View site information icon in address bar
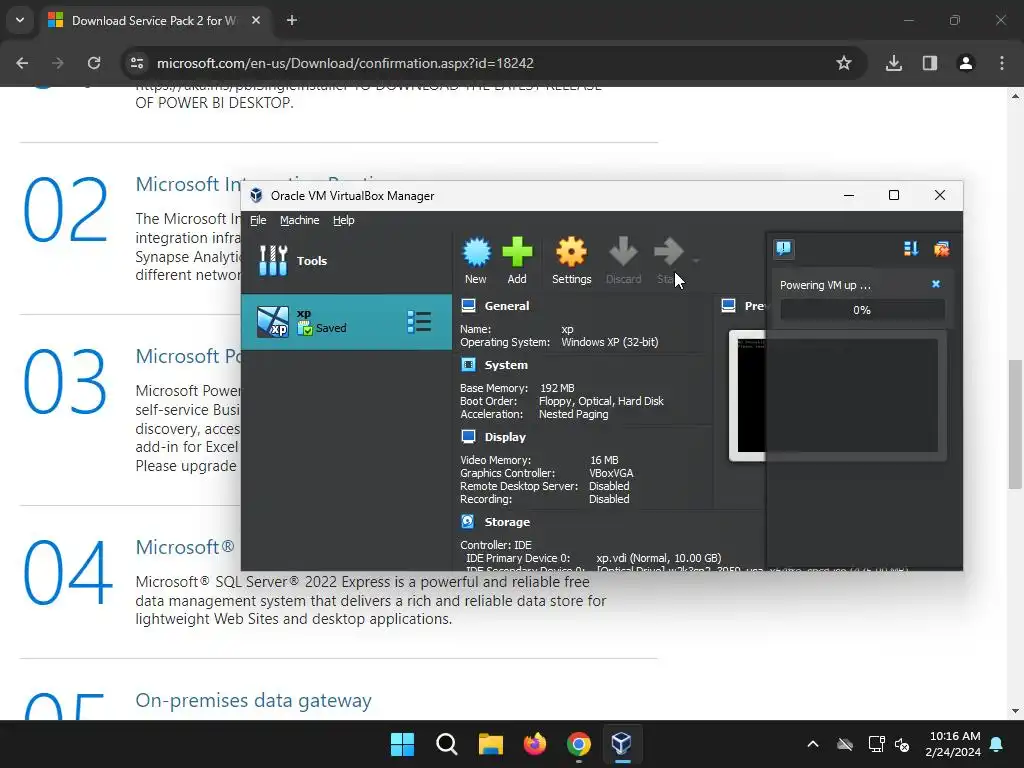The height and width of the screenshot is (768, 1024). pos(137,63)
